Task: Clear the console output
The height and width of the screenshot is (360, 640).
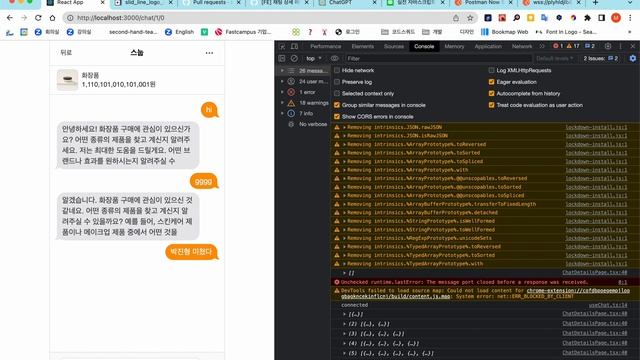Action: point(294,58)
